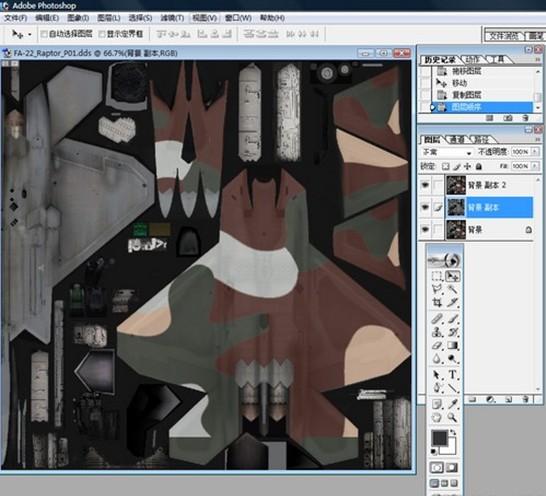
Task: Toggle lock image pixels
Action: coord(457,166)
